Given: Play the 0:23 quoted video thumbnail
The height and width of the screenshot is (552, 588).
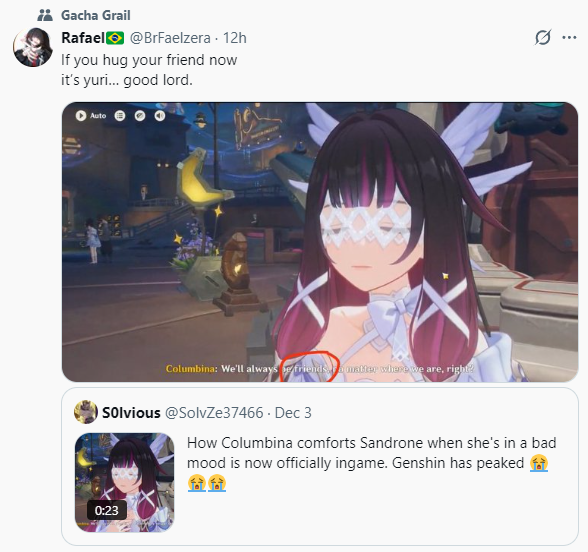Looking at the screenshot, I should [x=124, y=482].
